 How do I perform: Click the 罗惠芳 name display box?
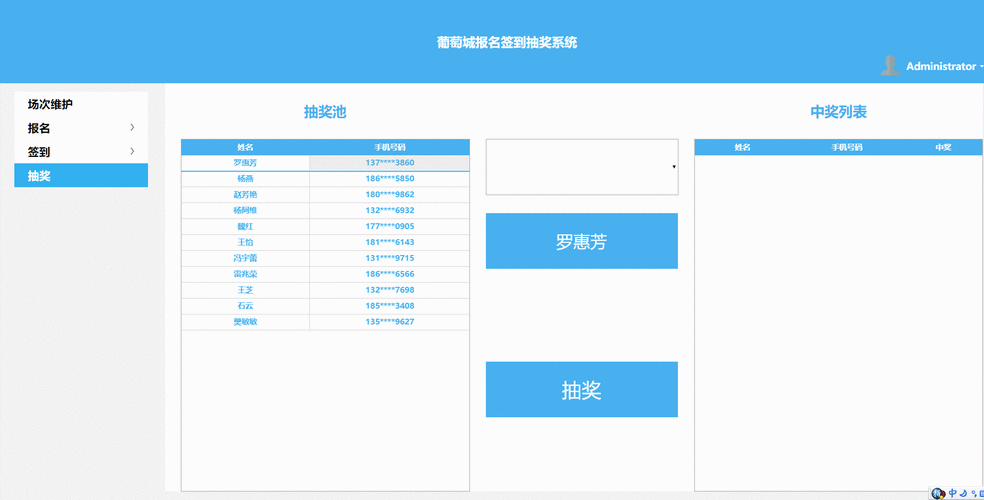(581, 242)
